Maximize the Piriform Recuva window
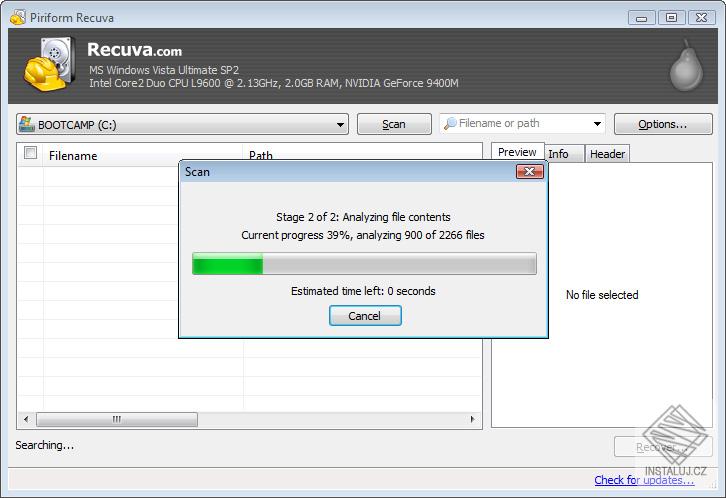Screen dimensions: 726x498 (671, 18)
